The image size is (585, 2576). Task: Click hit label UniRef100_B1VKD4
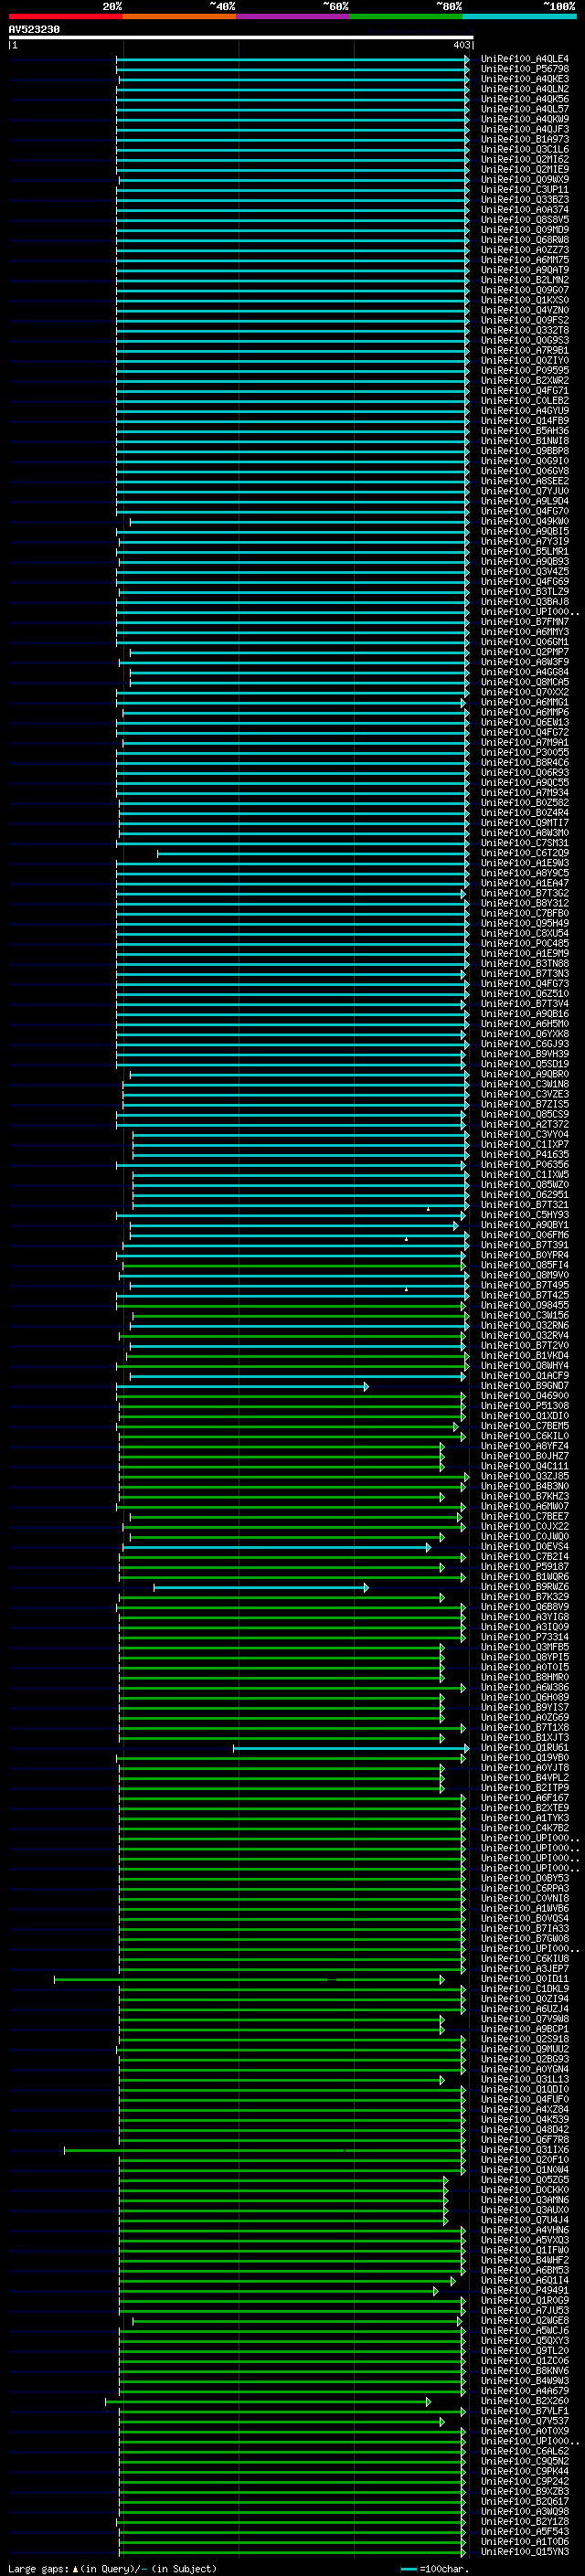(x=525, y=1356)
